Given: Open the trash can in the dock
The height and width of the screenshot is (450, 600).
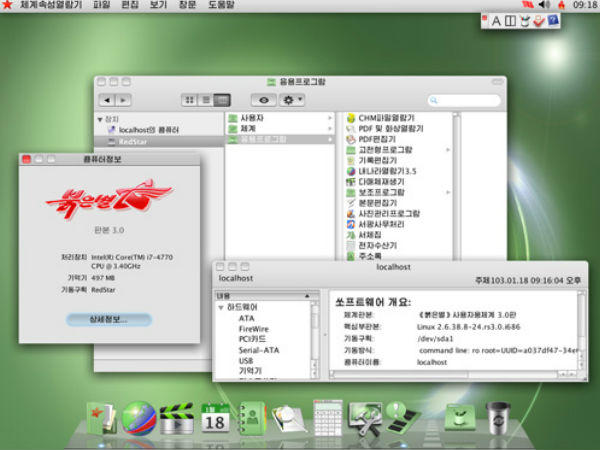Looking at the screenshot, I should pos(498,417).
